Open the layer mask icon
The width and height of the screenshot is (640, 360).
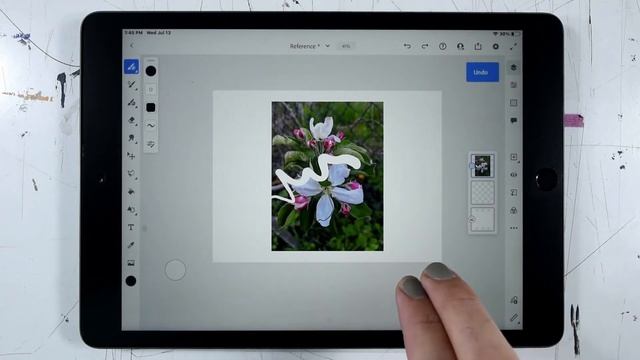514,192
